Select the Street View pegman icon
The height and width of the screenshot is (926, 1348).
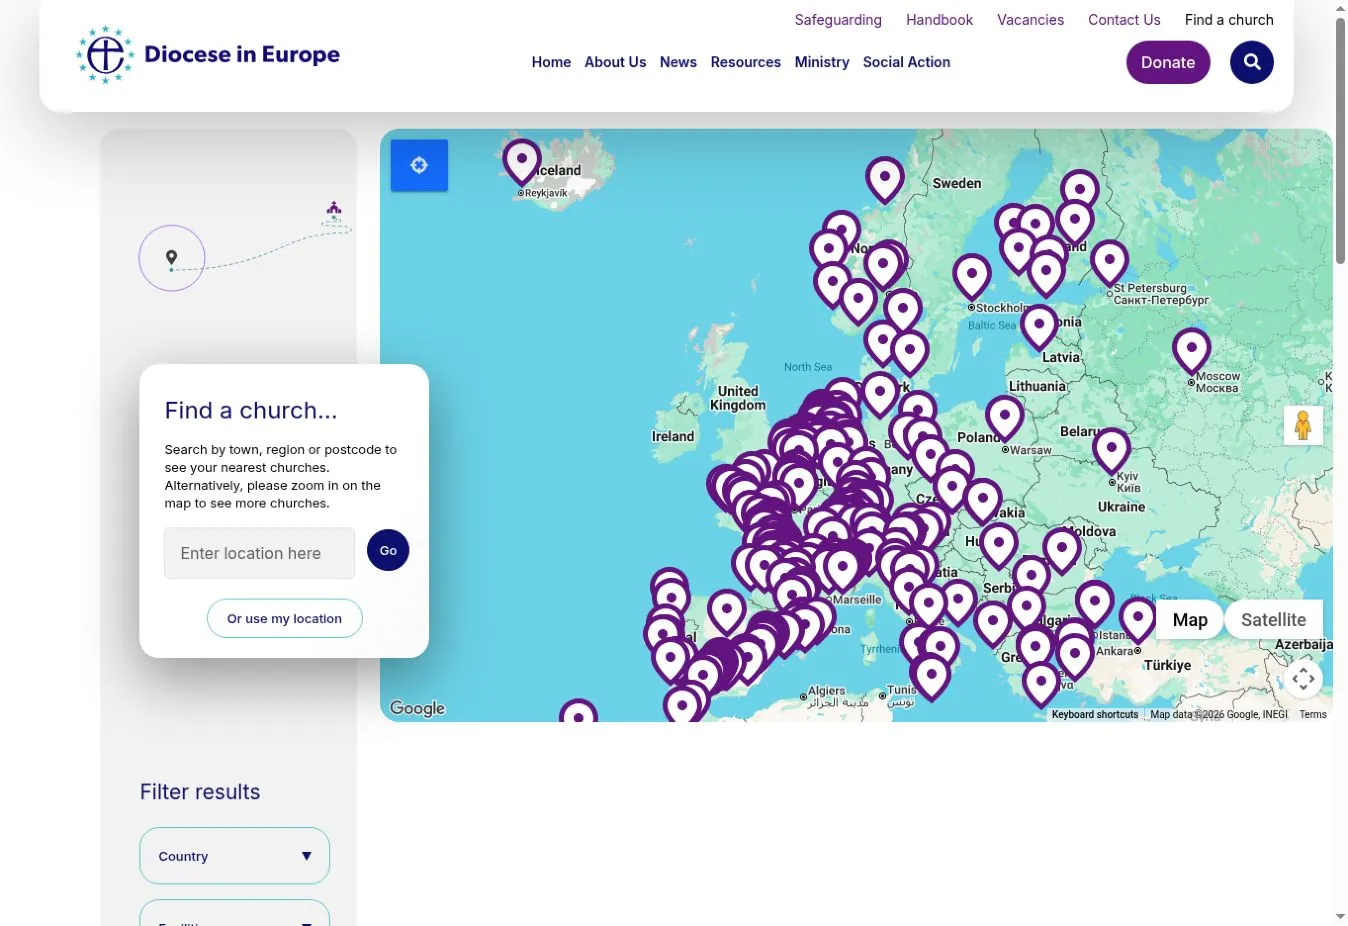click(x=1303, y=425)
